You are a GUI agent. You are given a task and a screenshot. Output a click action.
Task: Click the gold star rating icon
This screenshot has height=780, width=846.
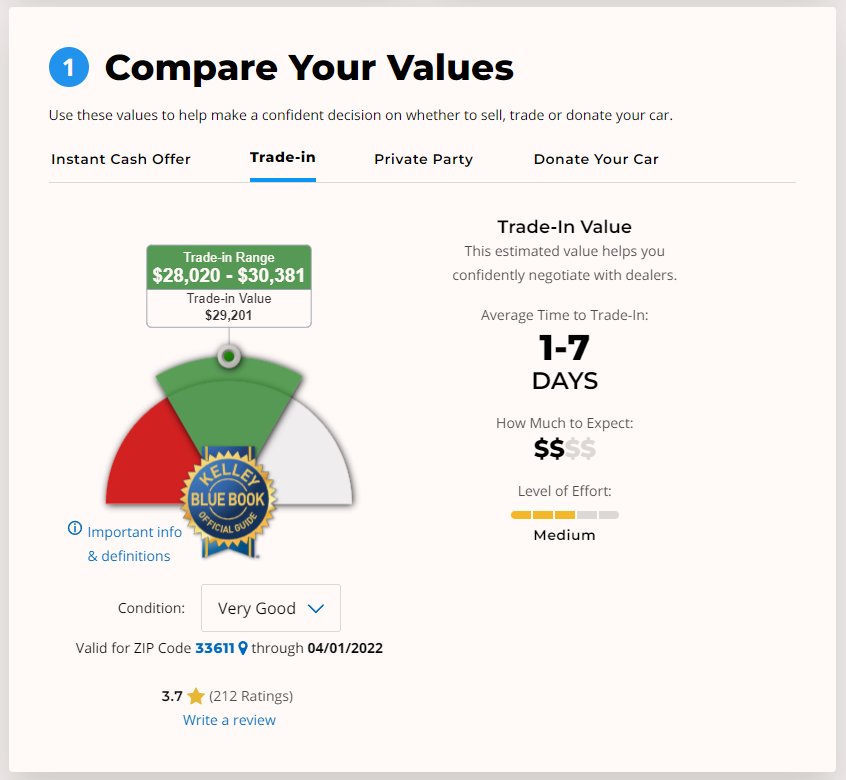pyautogui.click(x=195, y=696)
